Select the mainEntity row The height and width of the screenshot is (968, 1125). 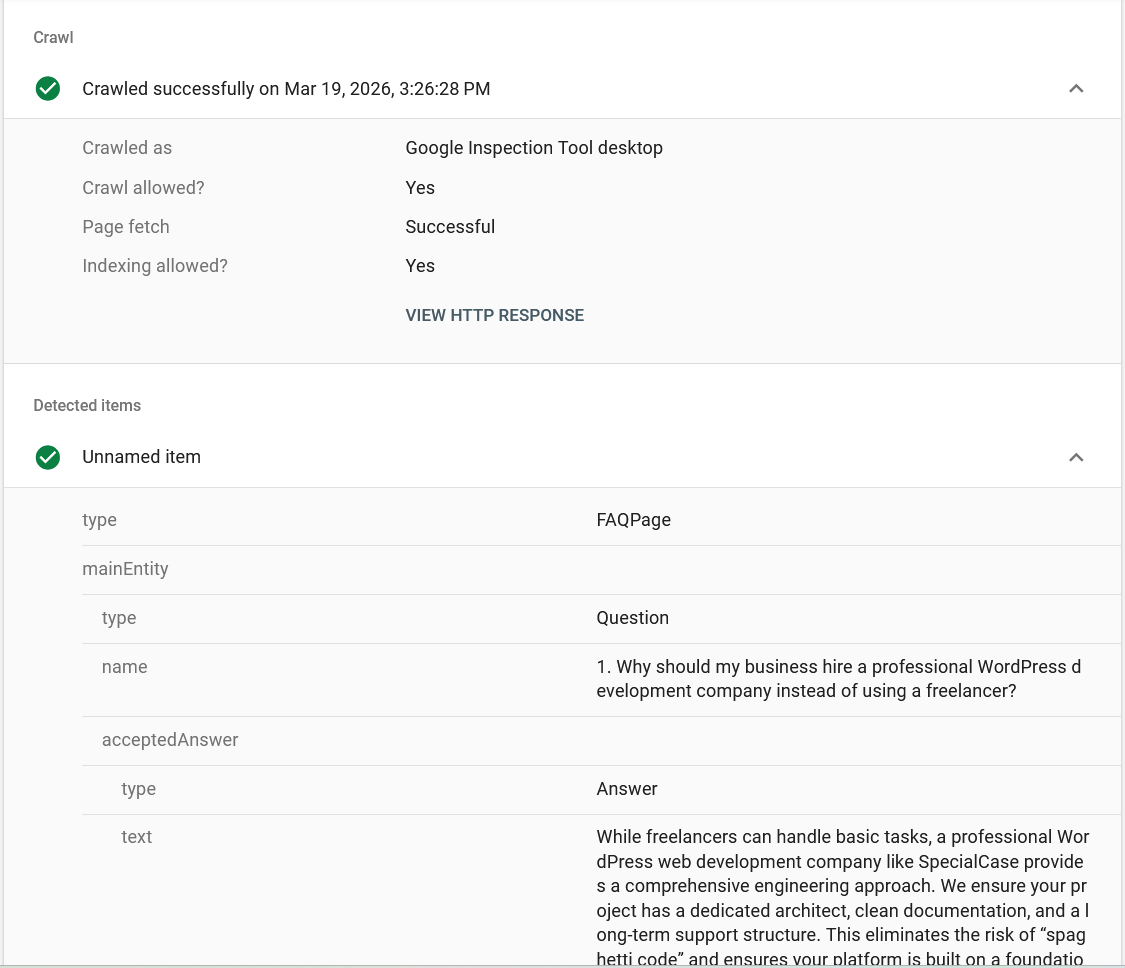[125, 568]
